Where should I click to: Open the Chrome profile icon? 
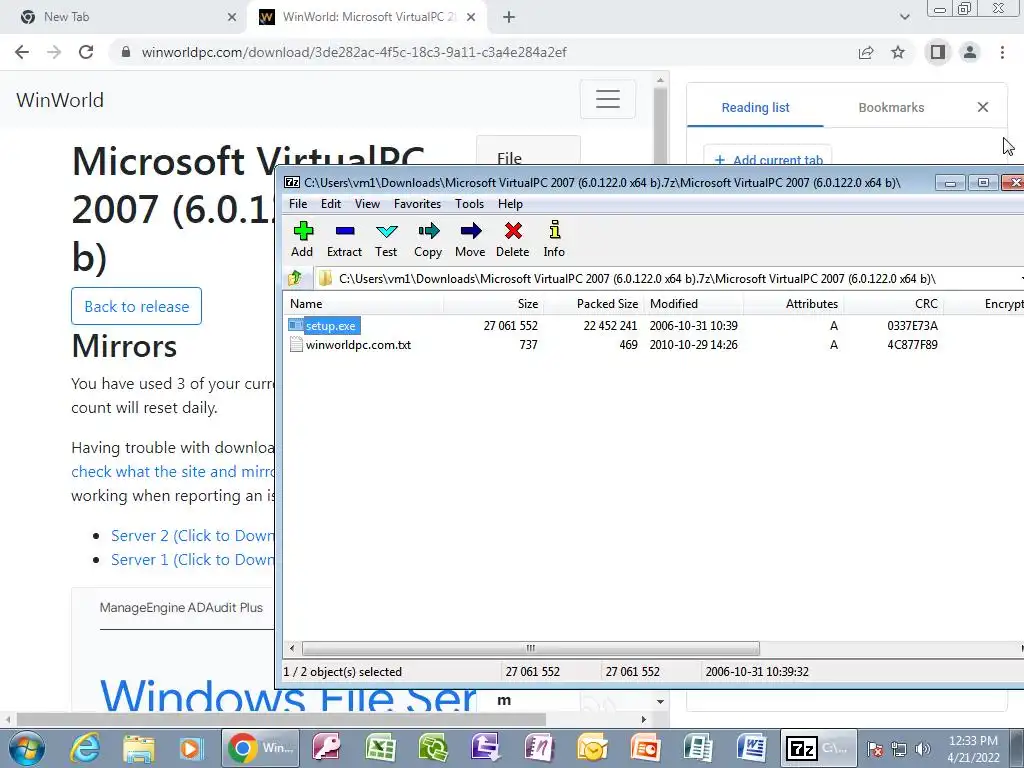(x=970, y=52)
